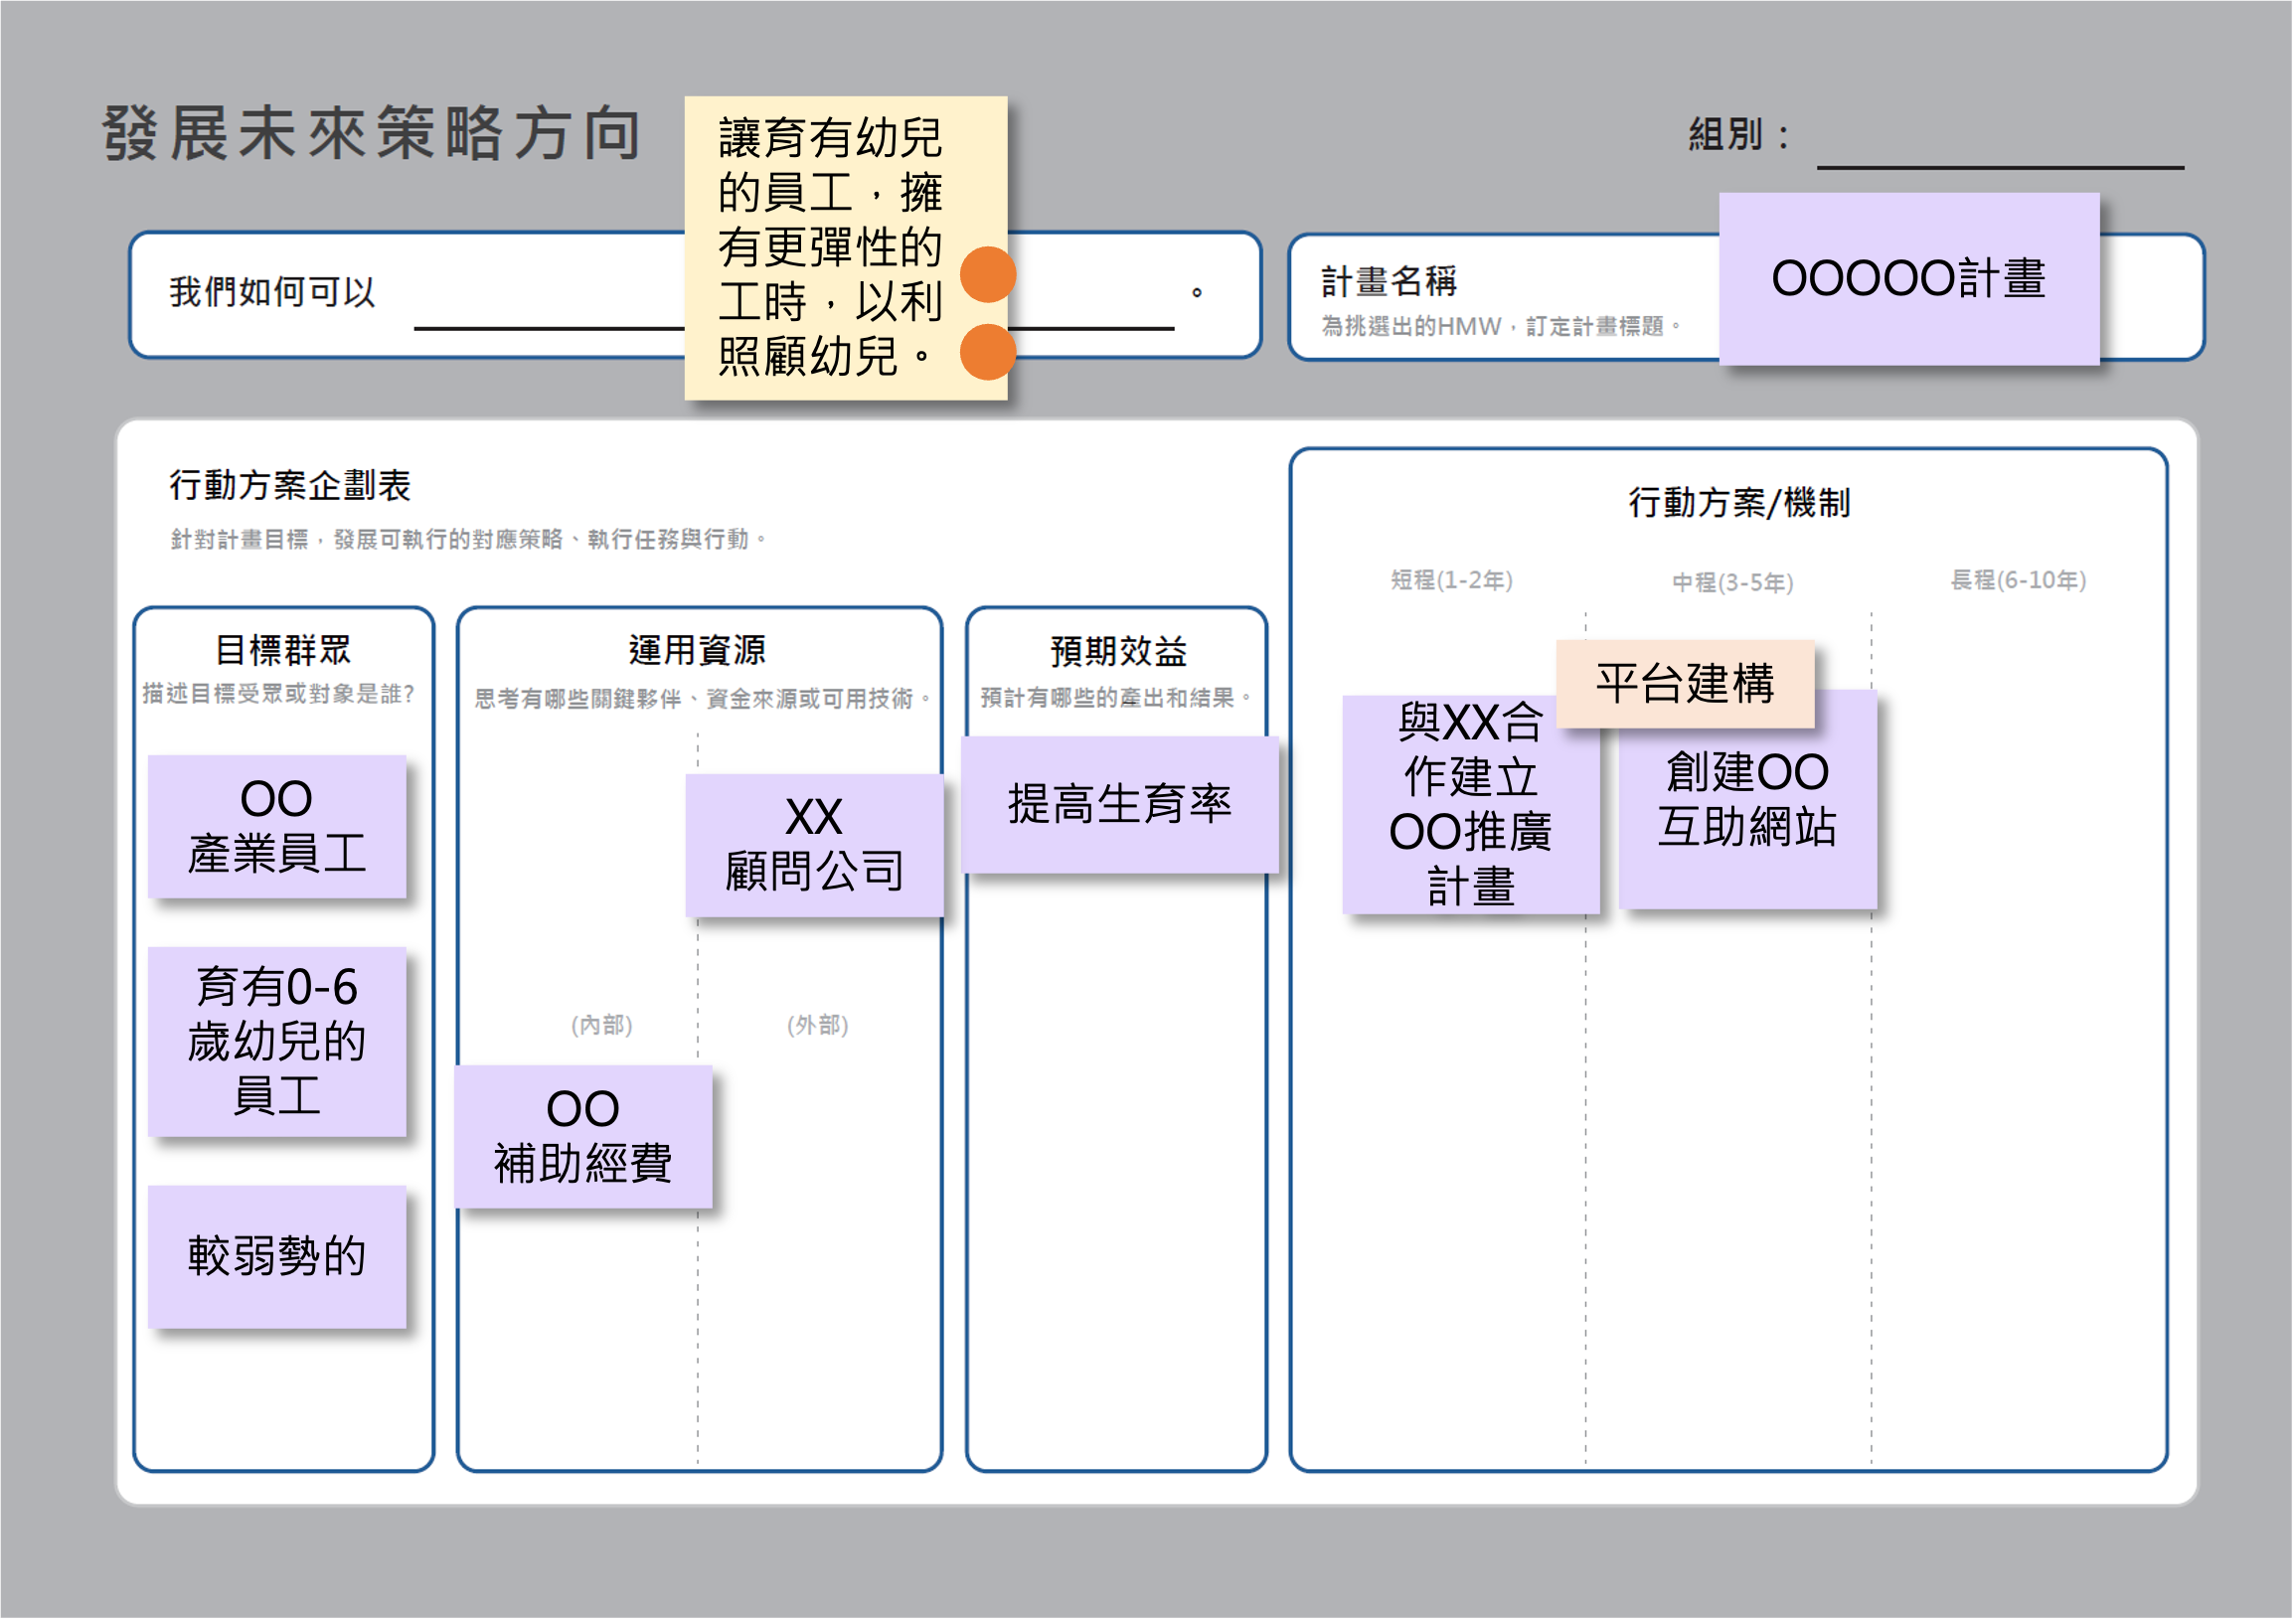Click the lower orange dot sticker

click(x=988, y=352)
